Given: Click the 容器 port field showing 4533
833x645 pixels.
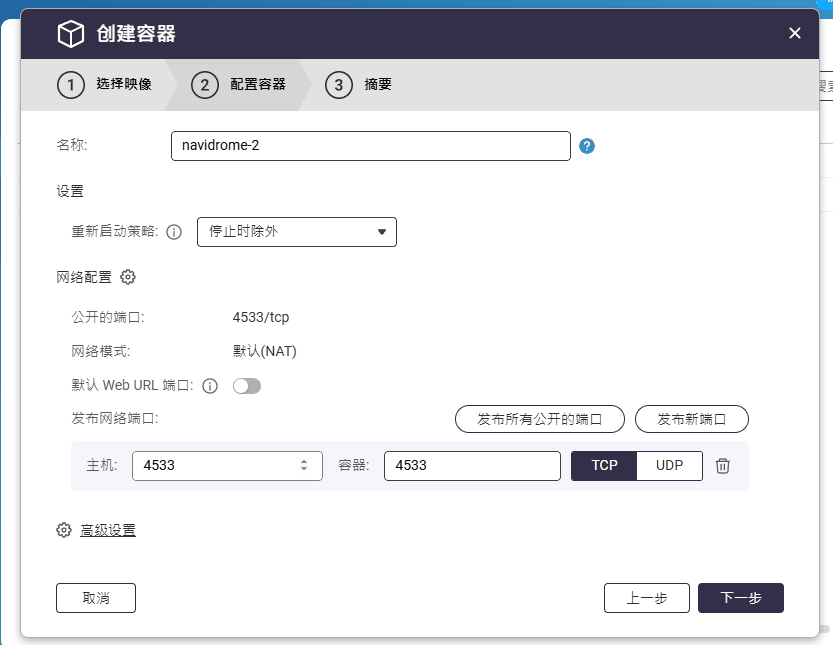Looking at the screenshot, I should [x=472, y=466].
